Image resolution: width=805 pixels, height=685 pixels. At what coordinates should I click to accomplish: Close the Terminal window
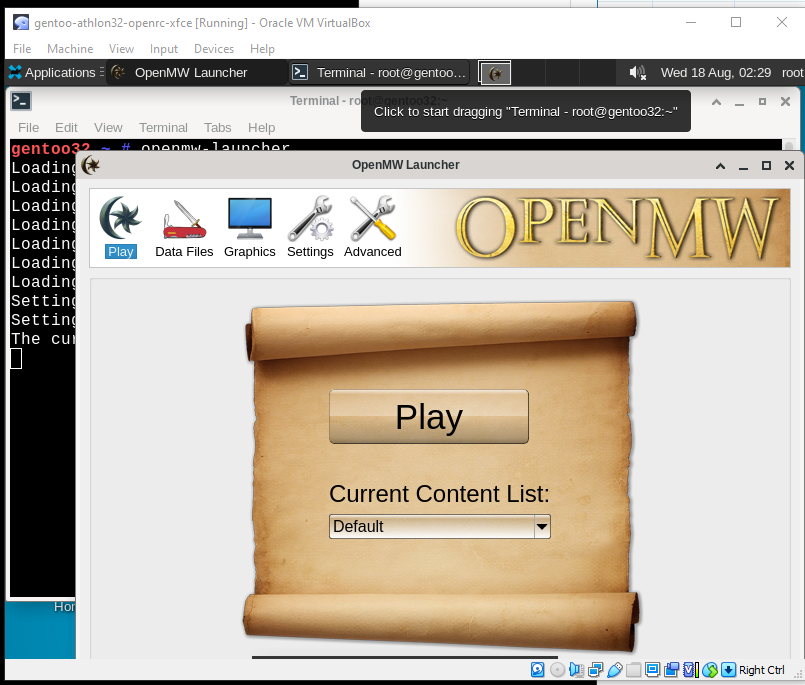tap(785, 102)
